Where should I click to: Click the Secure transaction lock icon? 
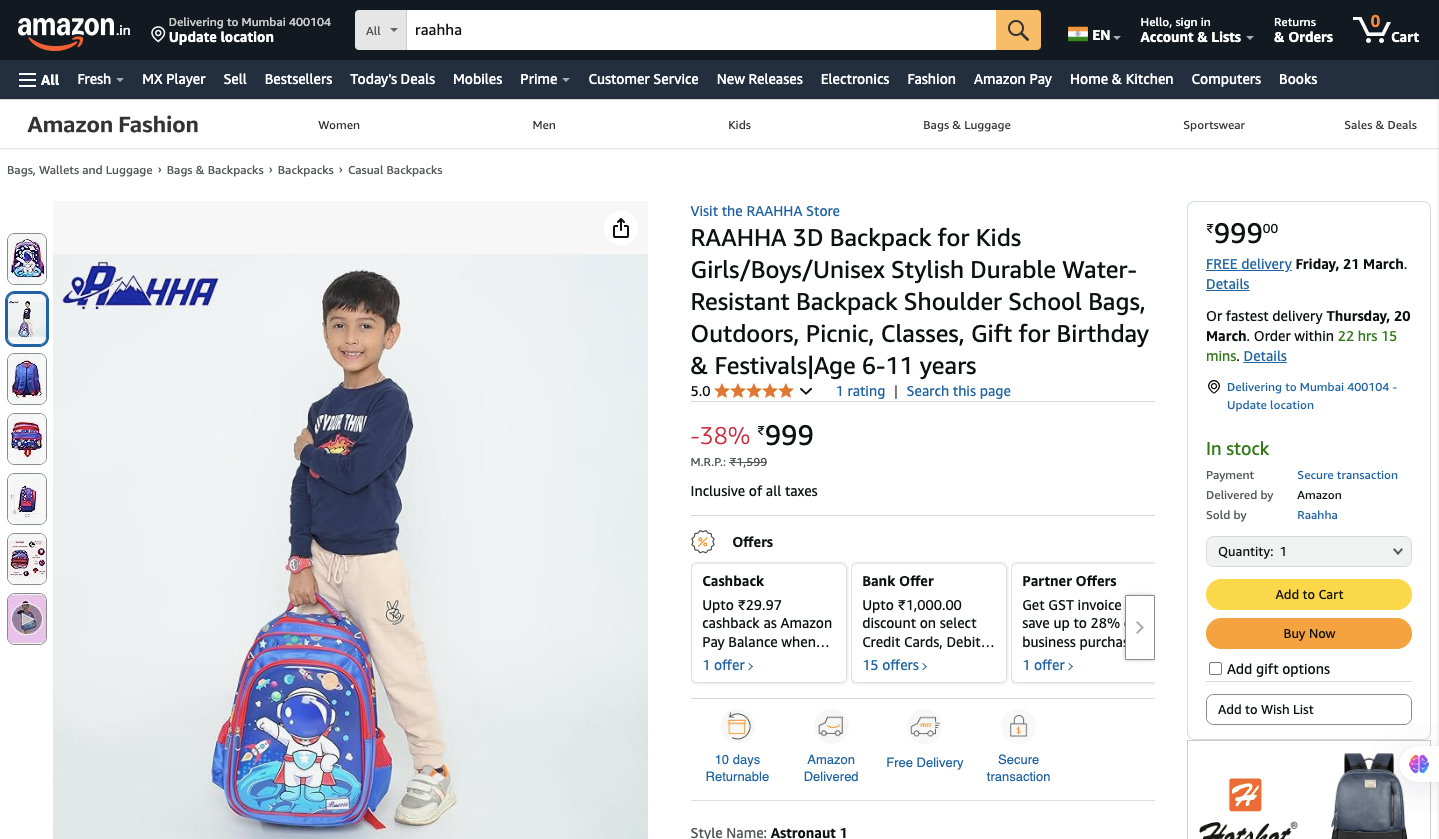tap(1018, 726)
